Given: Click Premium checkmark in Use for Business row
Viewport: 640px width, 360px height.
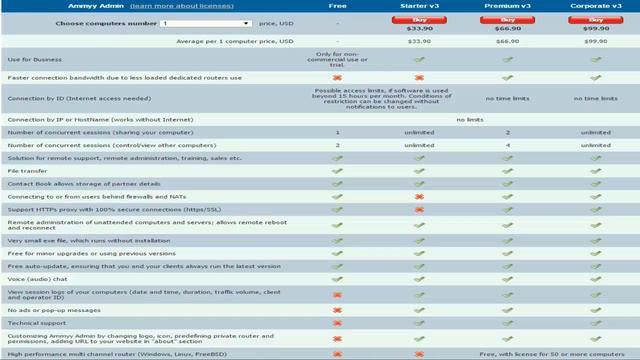Looking at the screenshot, I should tap(507, 60).
